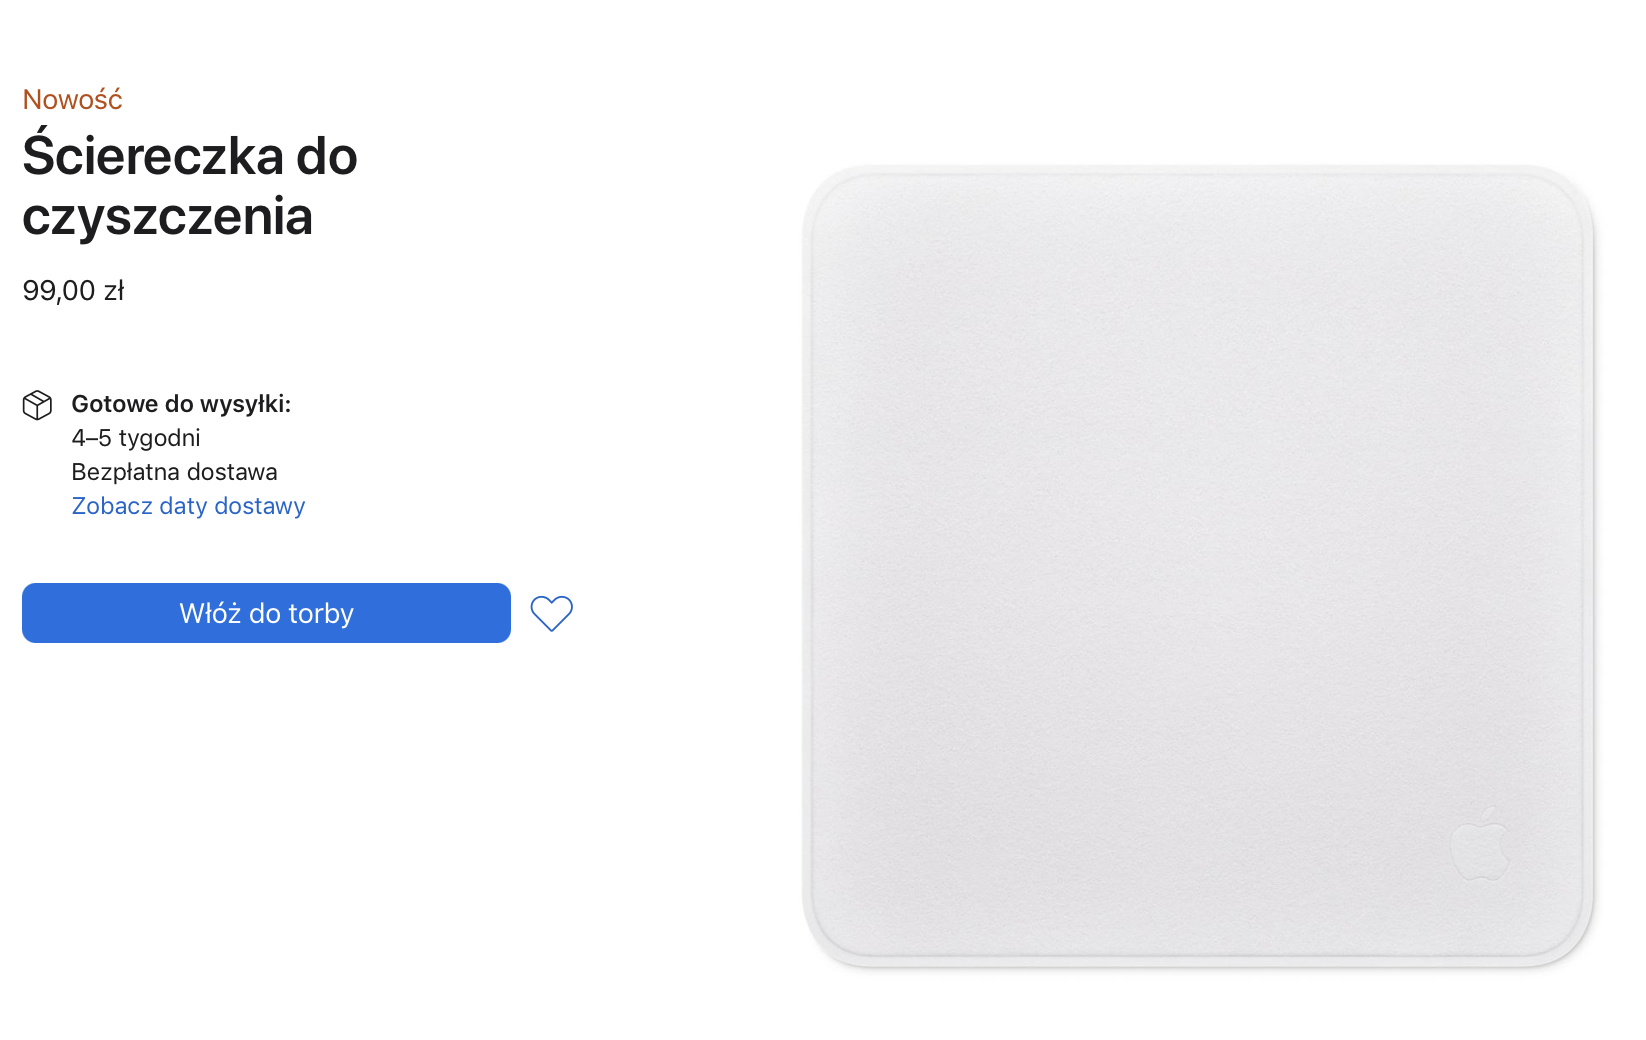Viewport: 1646px width, 1040px height.
Task: Click the embossed Apple logo on the cloth
Action: 1480,844
